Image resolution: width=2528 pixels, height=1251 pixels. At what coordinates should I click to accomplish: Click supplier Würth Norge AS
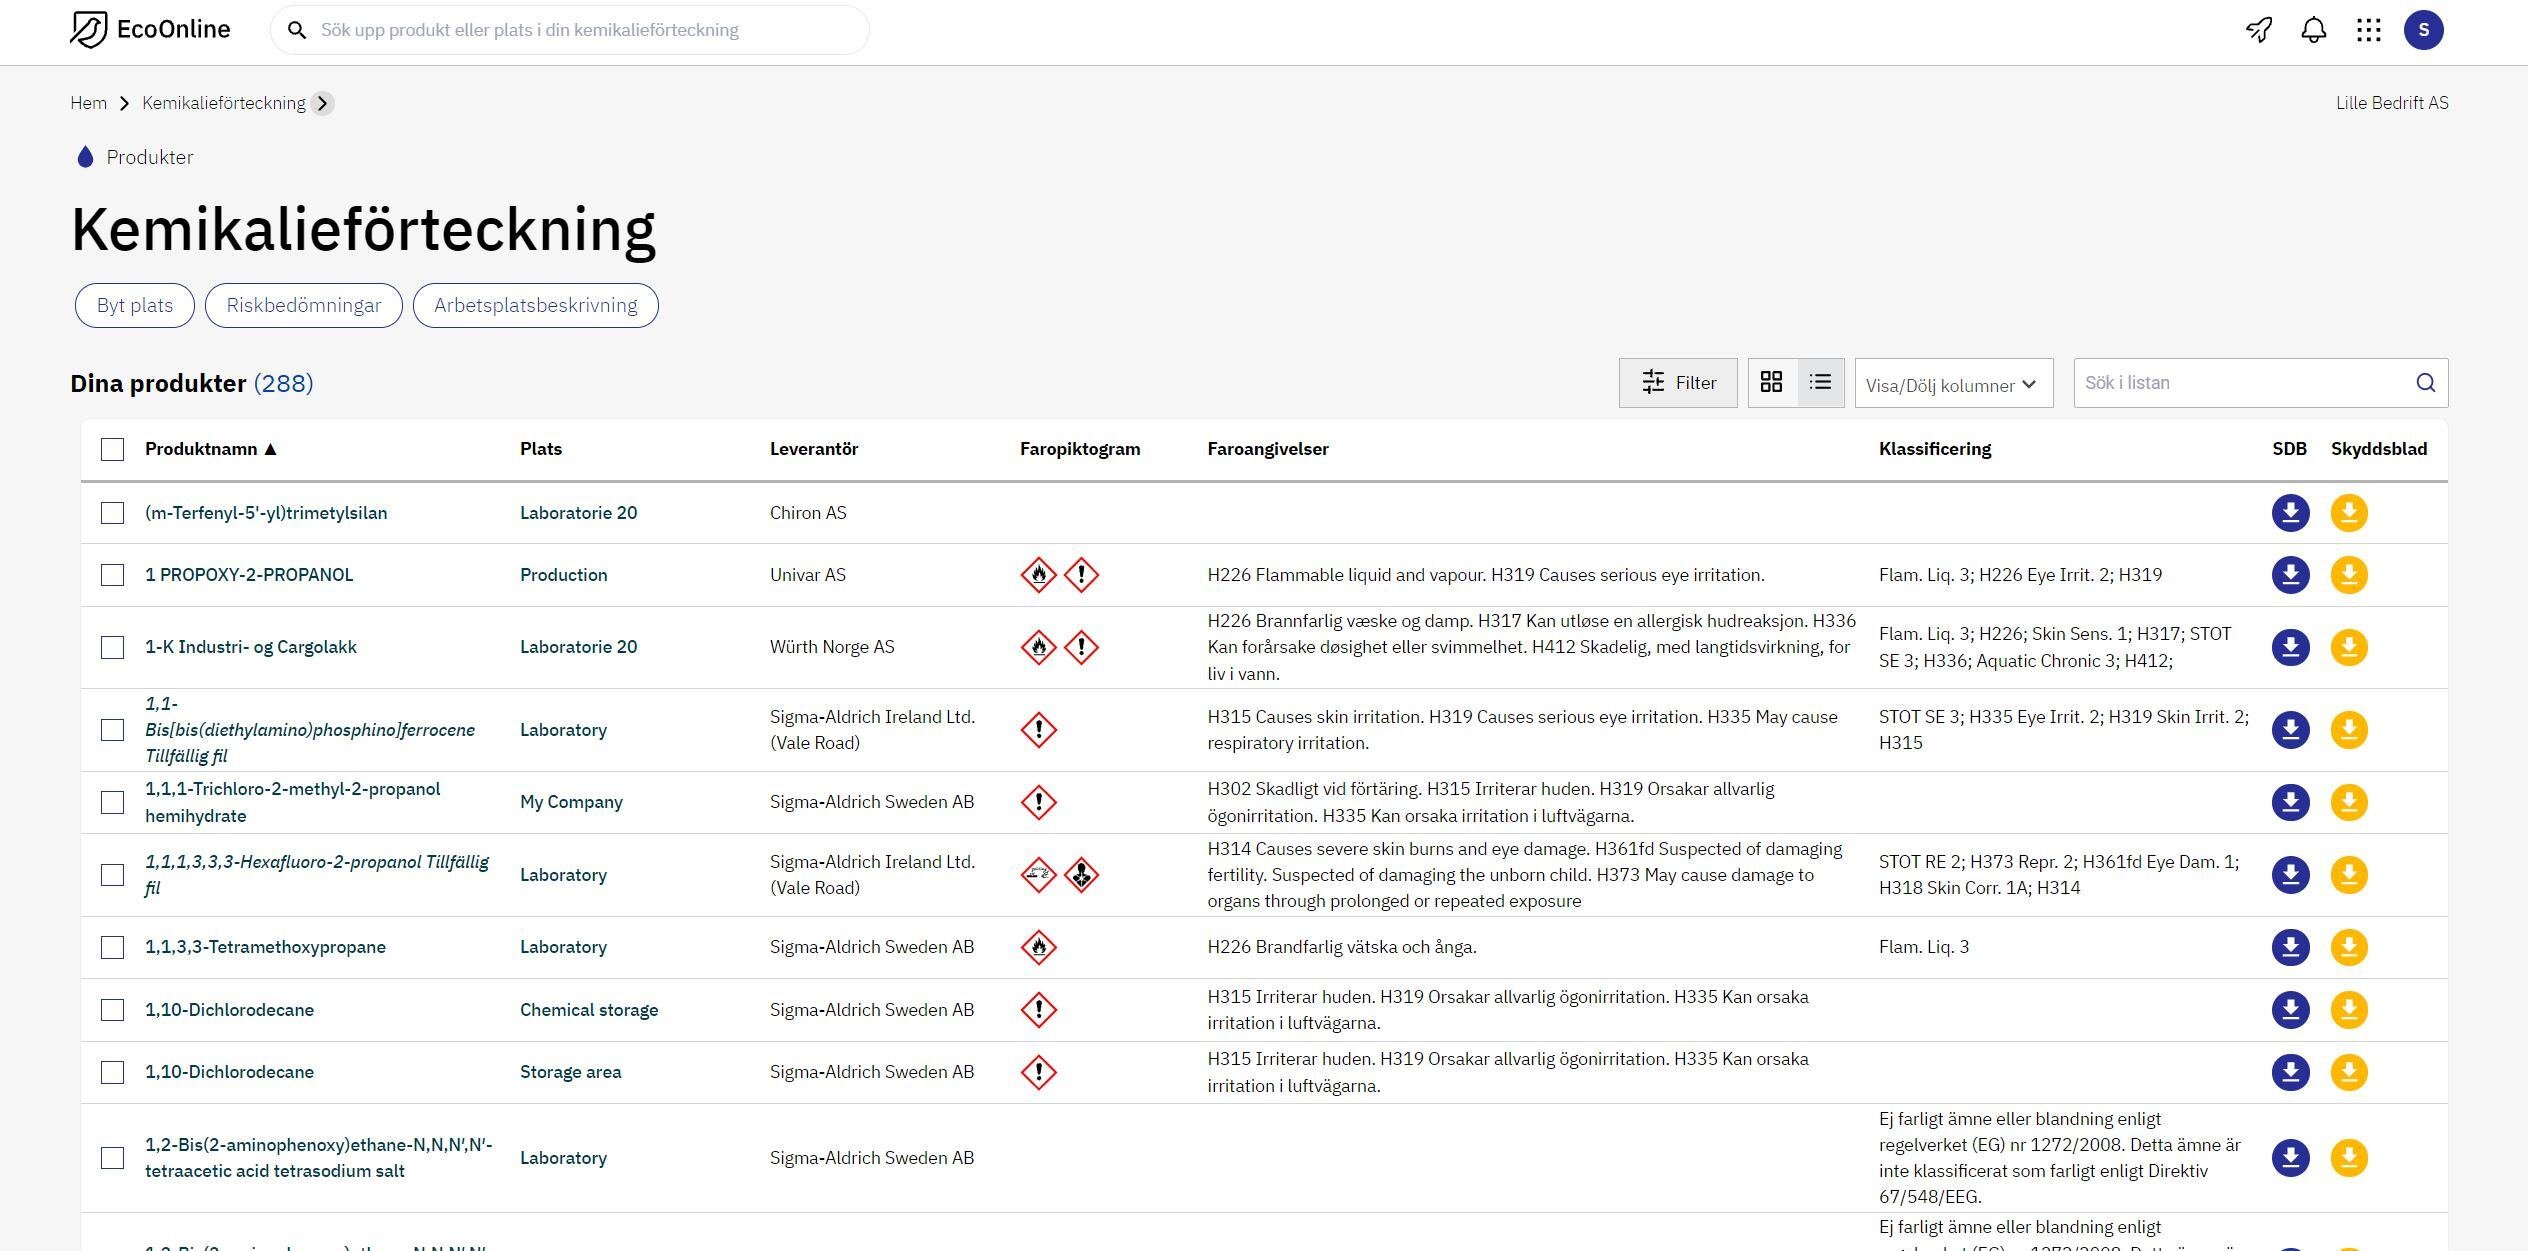pyautogui.click(x=832, y=647)
